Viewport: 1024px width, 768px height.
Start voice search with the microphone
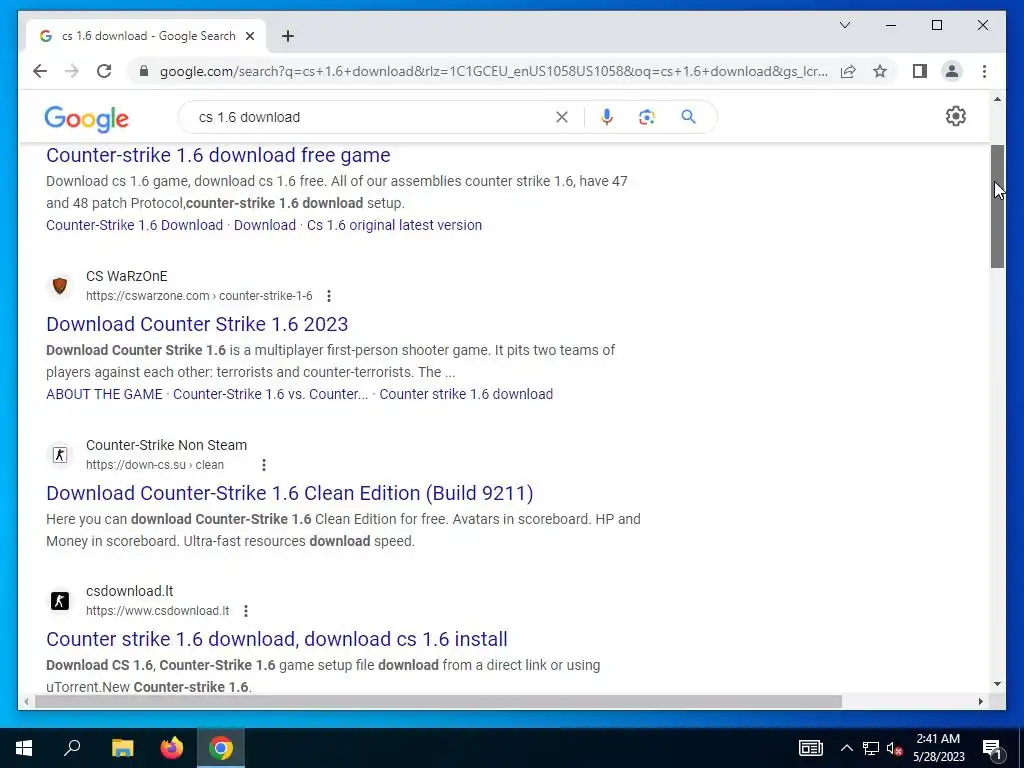[607, 117]
